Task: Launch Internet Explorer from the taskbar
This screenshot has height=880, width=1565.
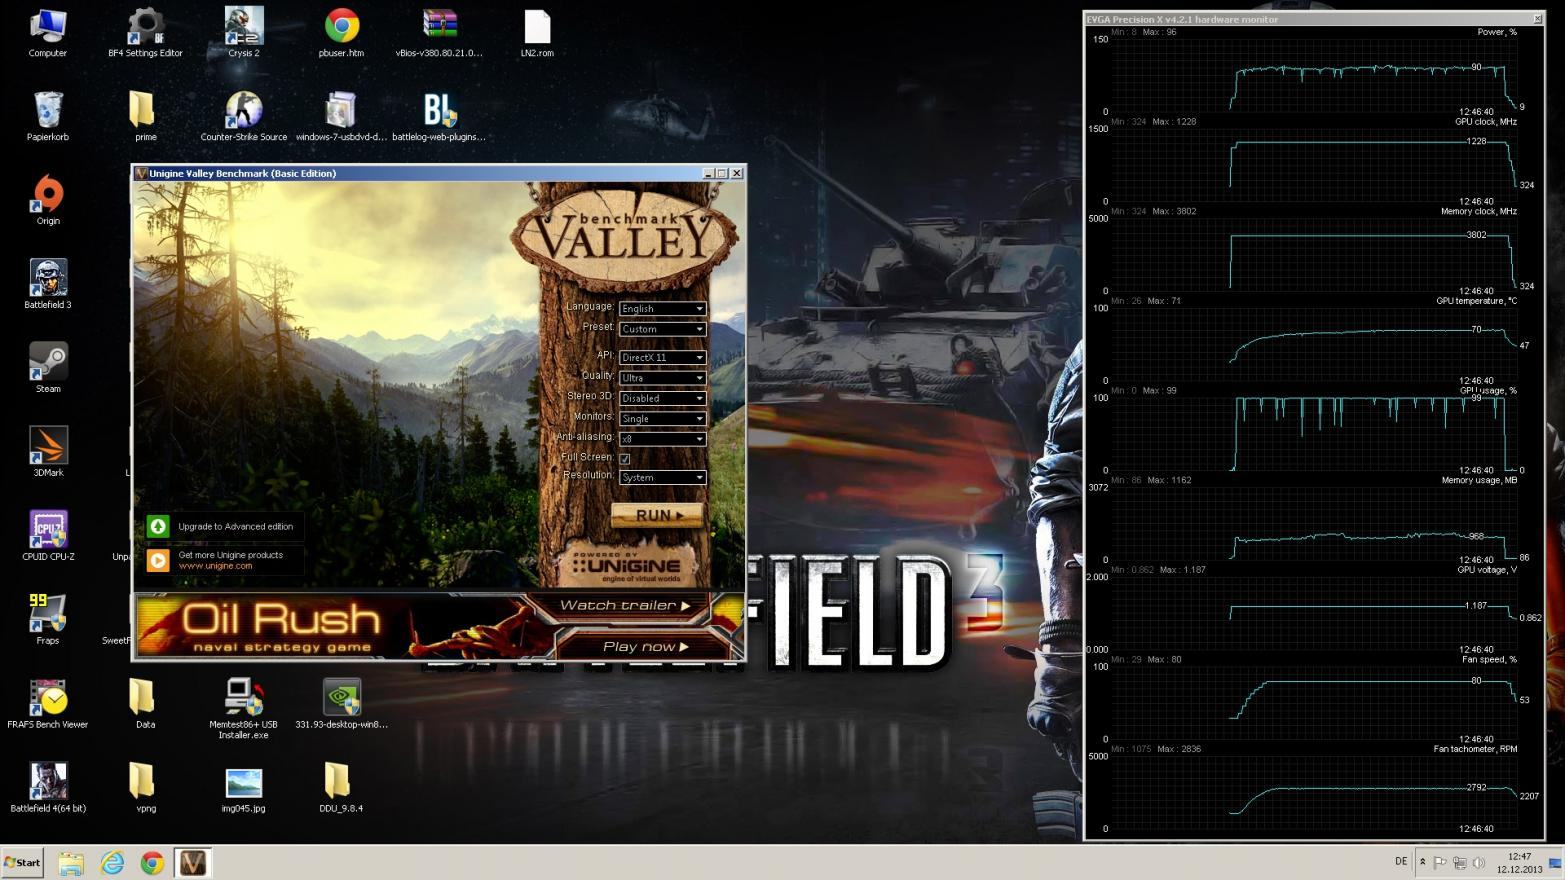Action: [112, 862]
